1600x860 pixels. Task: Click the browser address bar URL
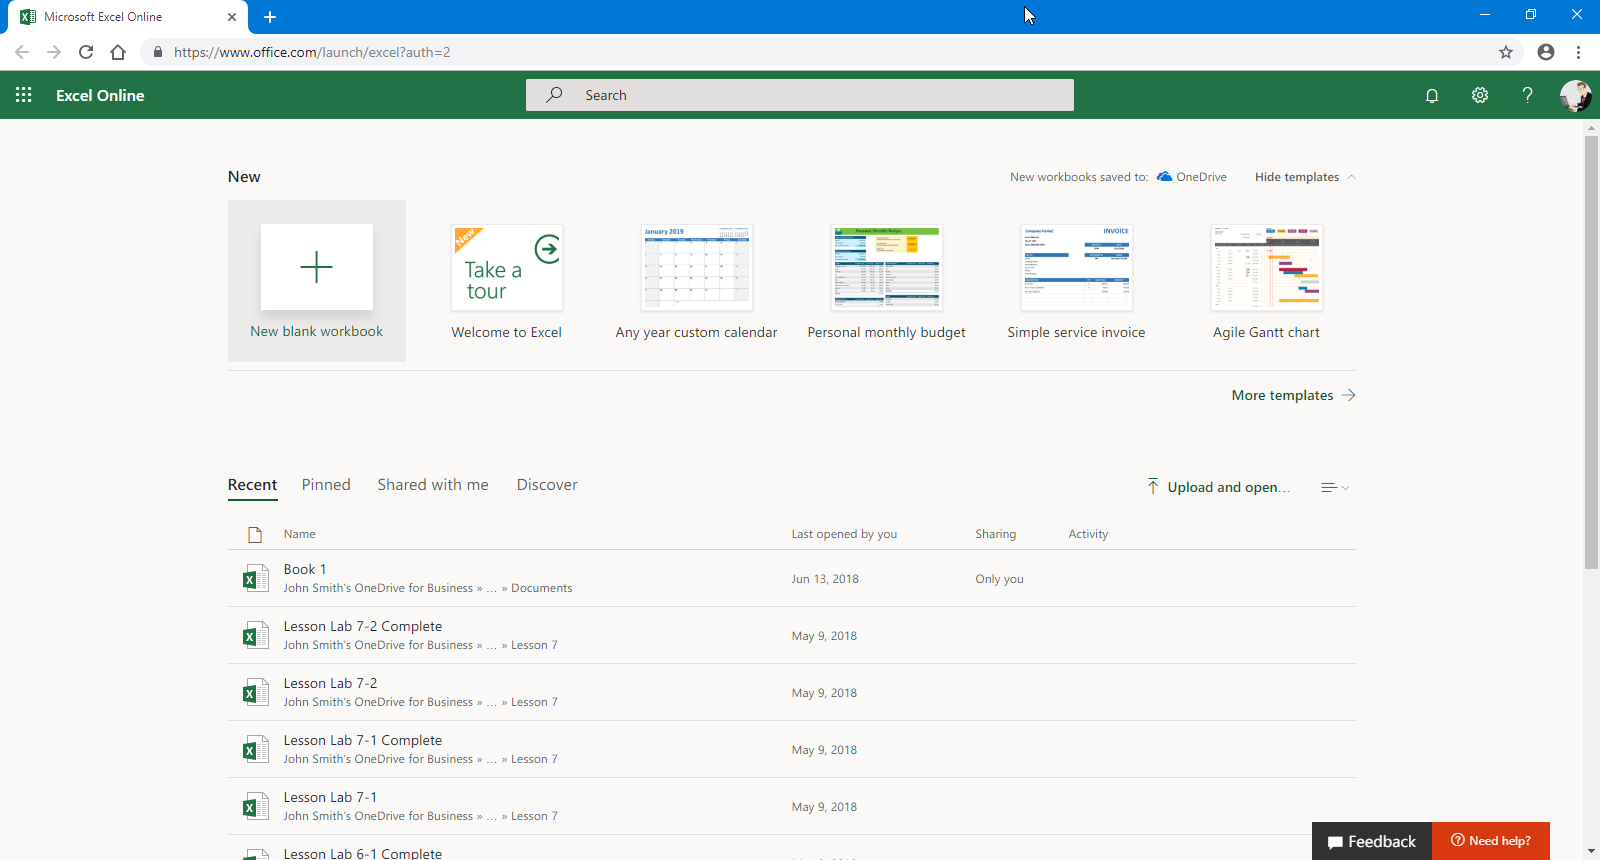(x=312, y=52)
